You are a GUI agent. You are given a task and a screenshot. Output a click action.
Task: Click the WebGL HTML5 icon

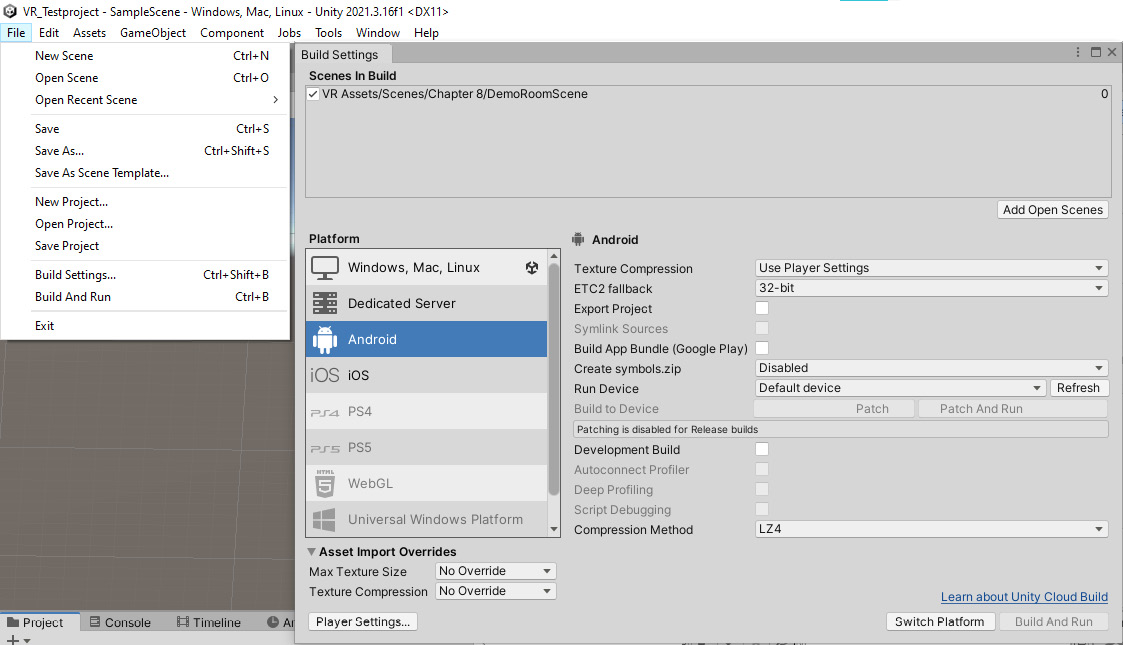click(x=325, y=483)
